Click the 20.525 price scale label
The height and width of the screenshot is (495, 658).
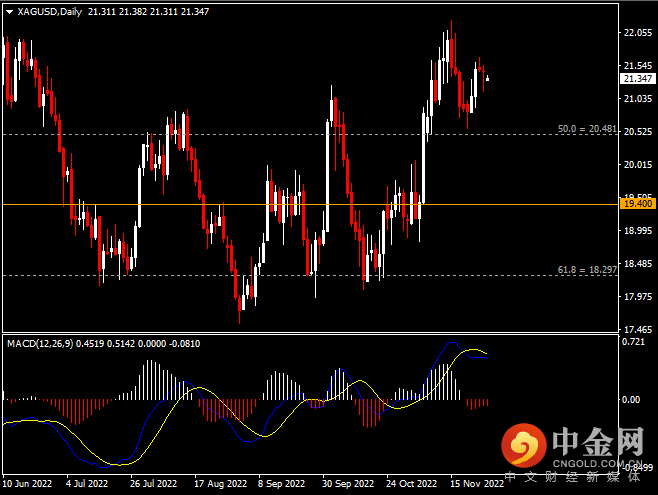coord(637,132)
